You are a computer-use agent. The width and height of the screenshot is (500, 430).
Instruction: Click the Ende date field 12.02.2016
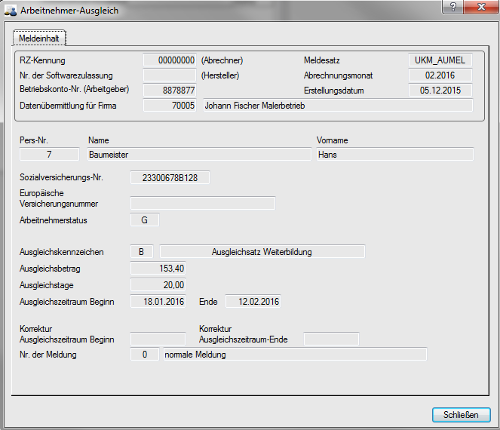253,302
